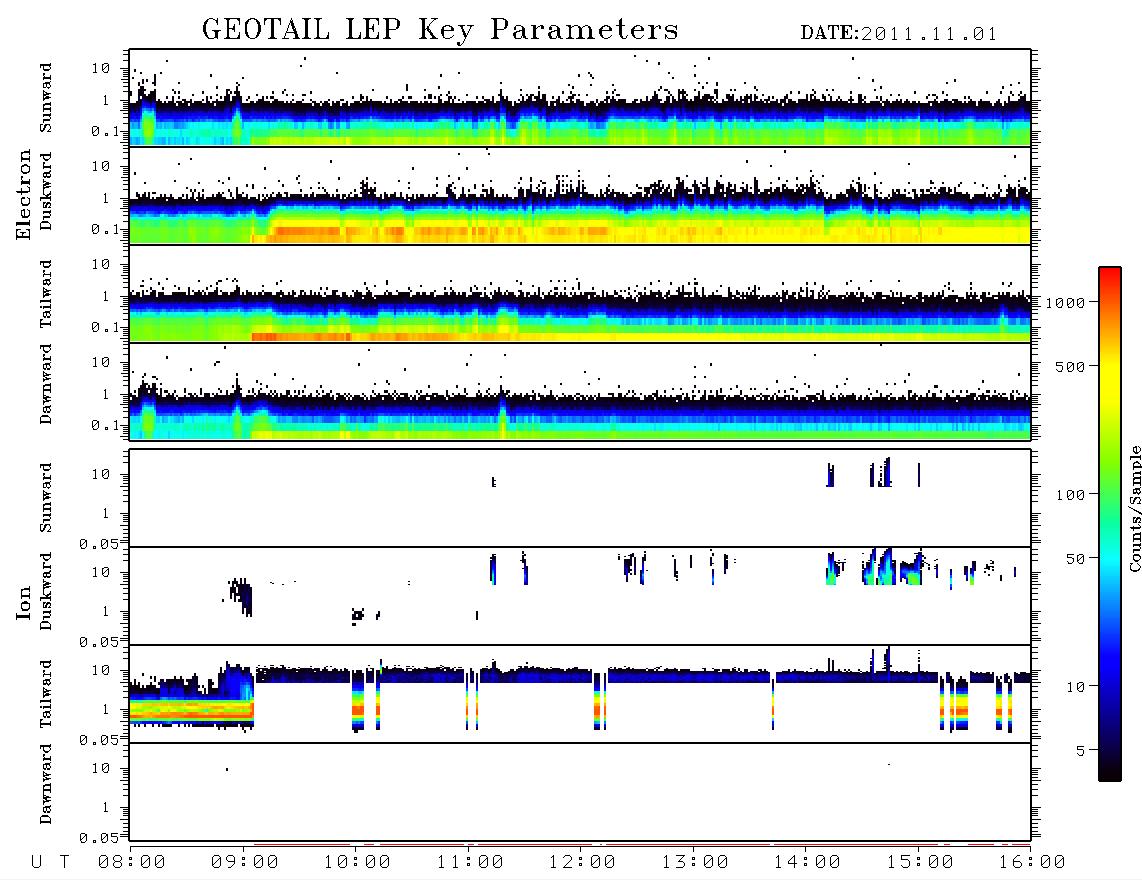Click the 13:00 time axis label
This screenshot has height=880, width=1142.
[x=695, y=862]
